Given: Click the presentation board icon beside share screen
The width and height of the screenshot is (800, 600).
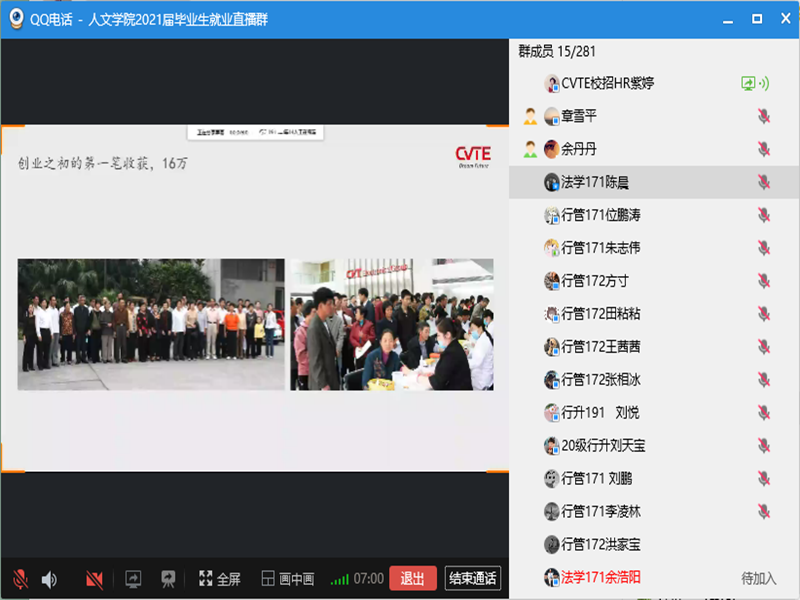Looking at the screenshot, I should tap(168, 579).
